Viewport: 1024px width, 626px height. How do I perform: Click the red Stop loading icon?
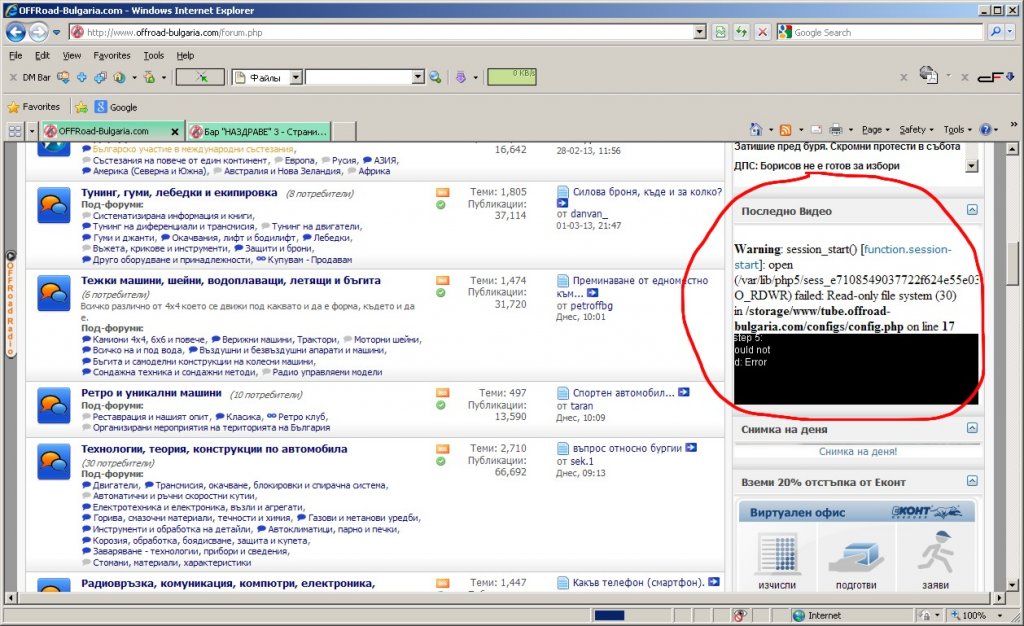pos(762,32)
